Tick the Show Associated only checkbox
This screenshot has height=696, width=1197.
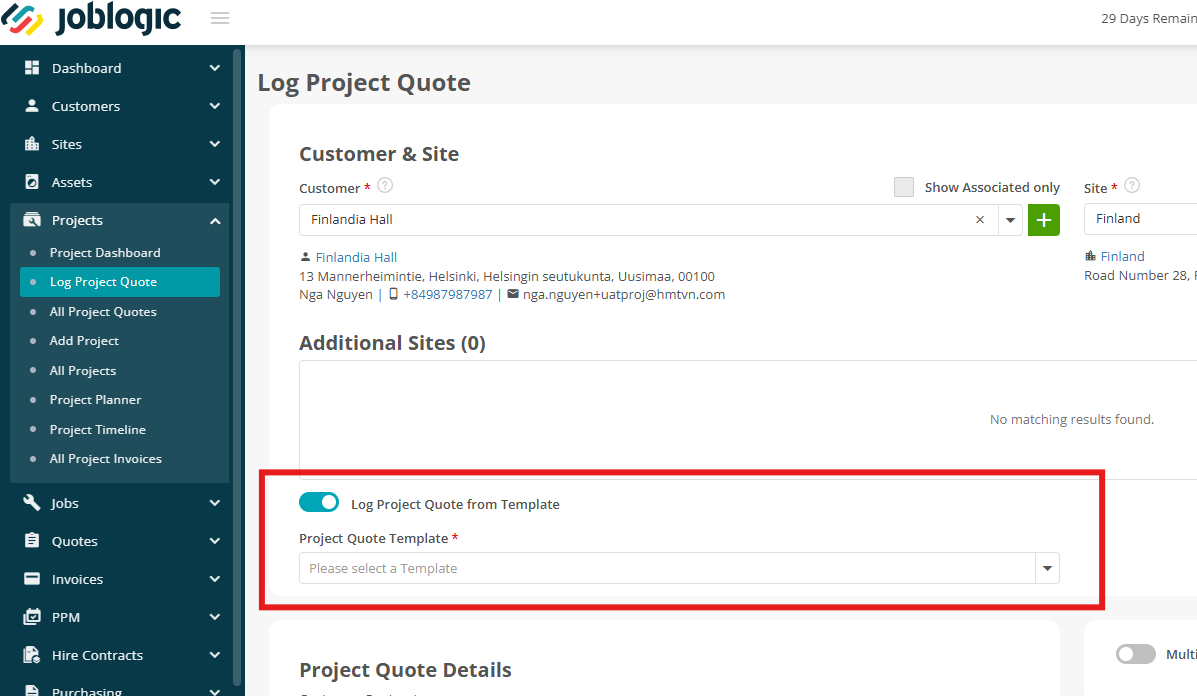(904, 187)
